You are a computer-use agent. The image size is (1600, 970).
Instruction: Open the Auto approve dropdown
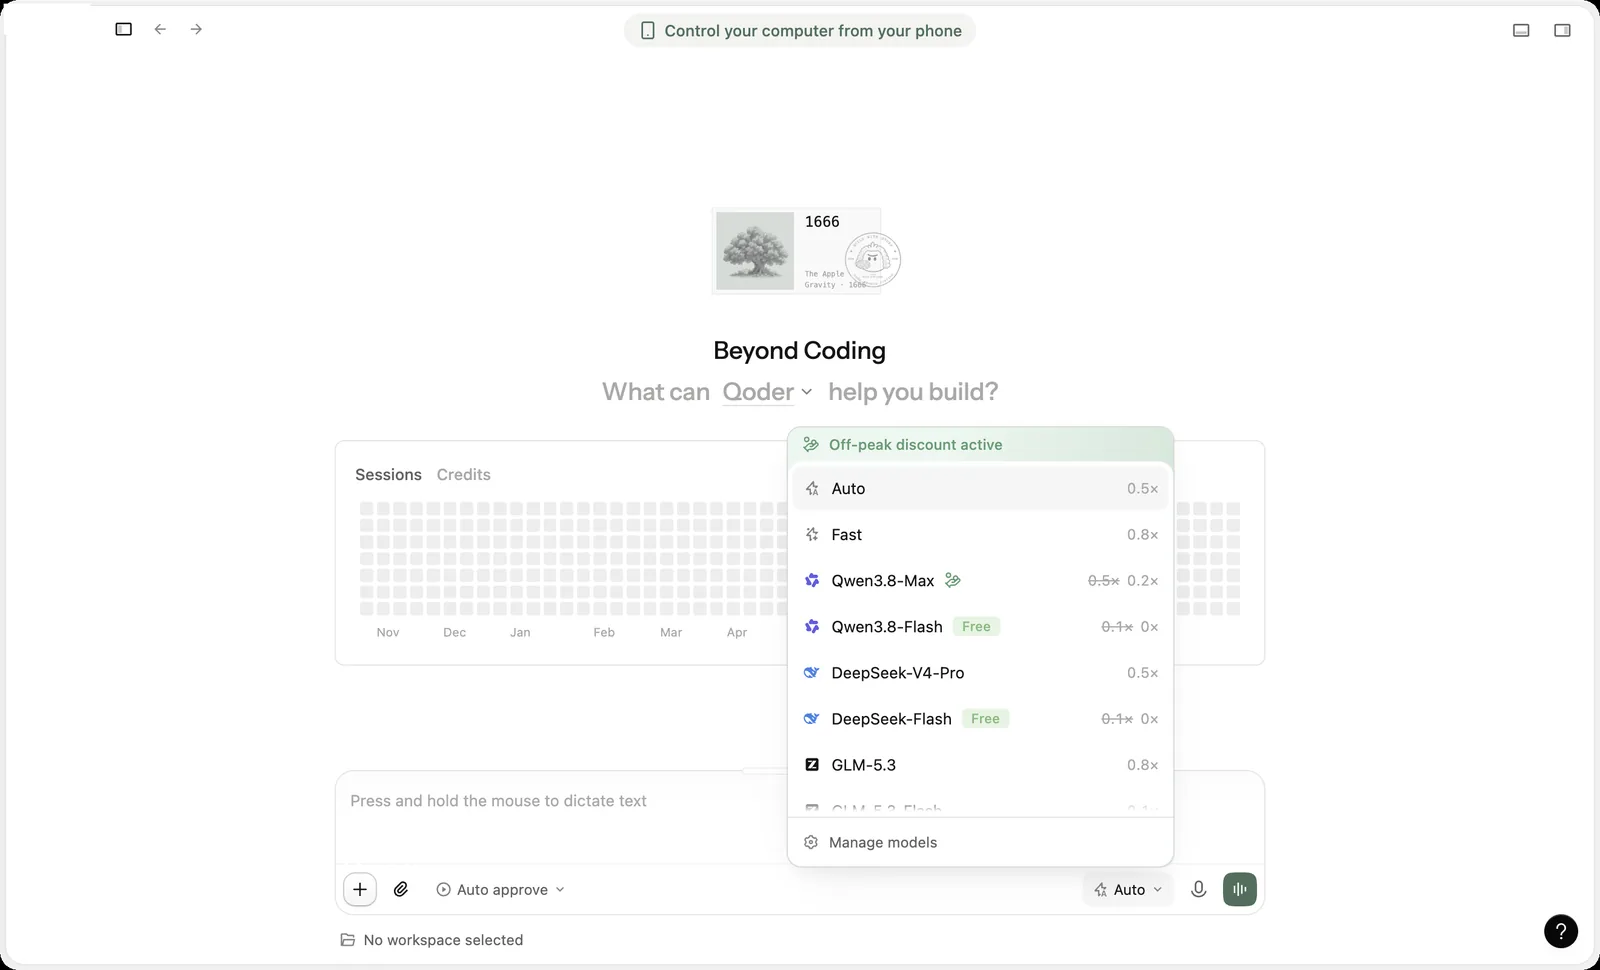[500, 890]
